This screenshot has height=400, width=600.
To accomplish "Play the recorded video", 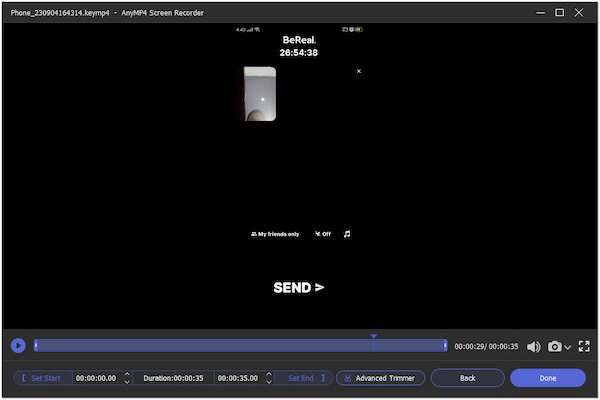I will [x=18, y=346].
